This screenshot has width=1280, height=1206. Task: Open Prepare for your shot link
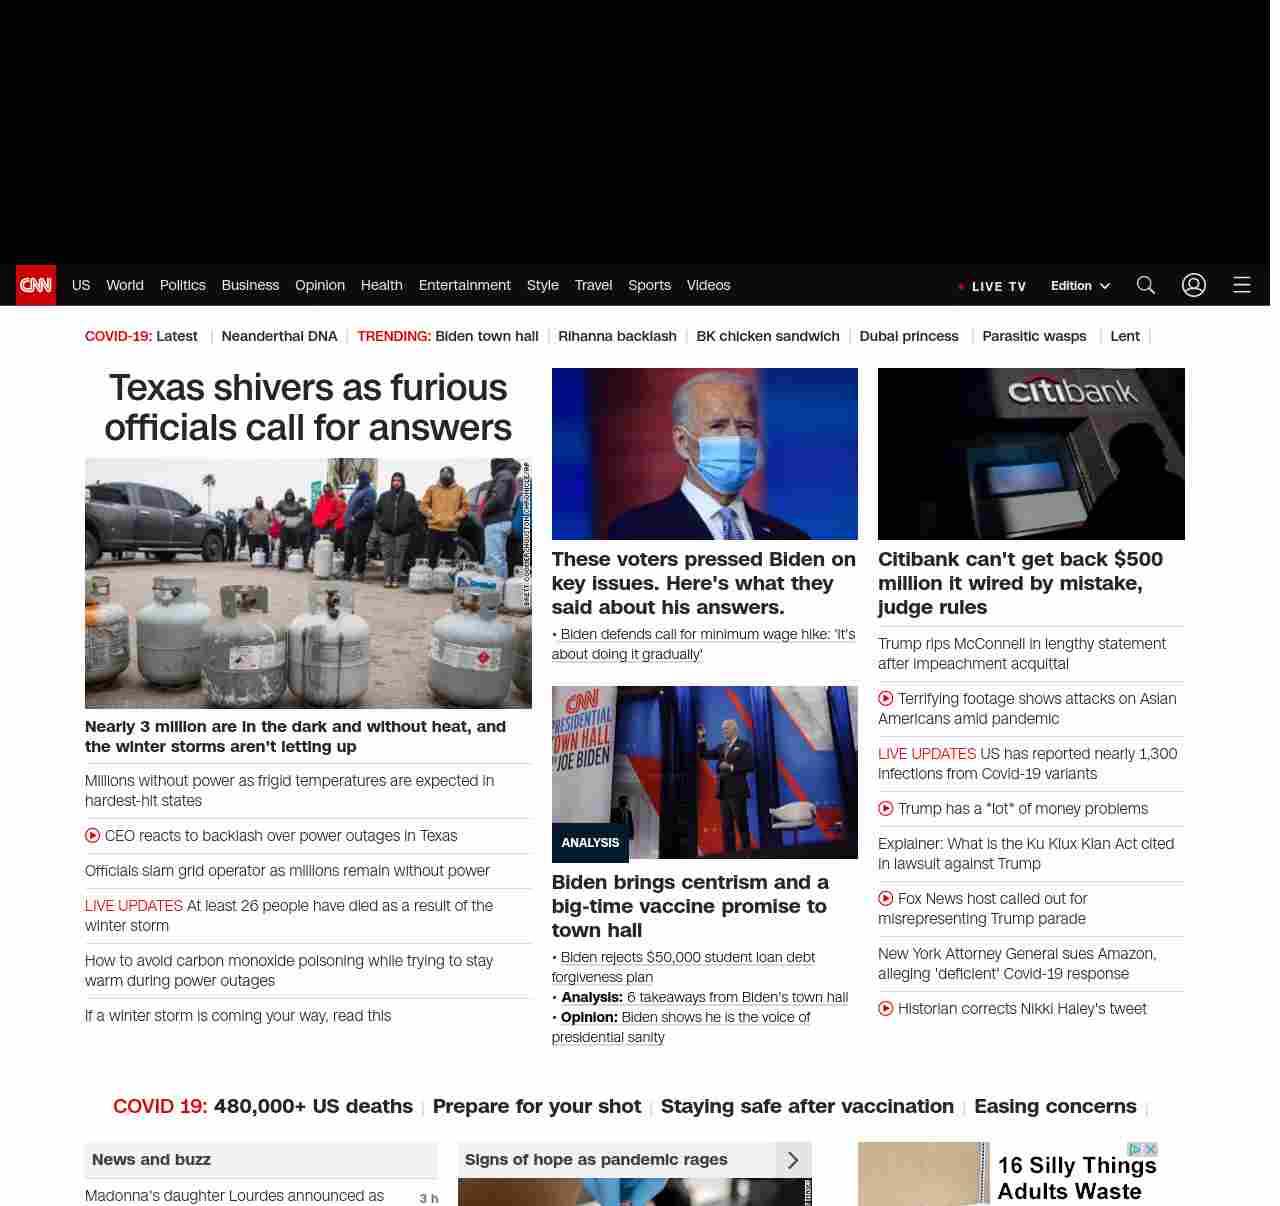pyautogui.click(x=536, y=1106)
